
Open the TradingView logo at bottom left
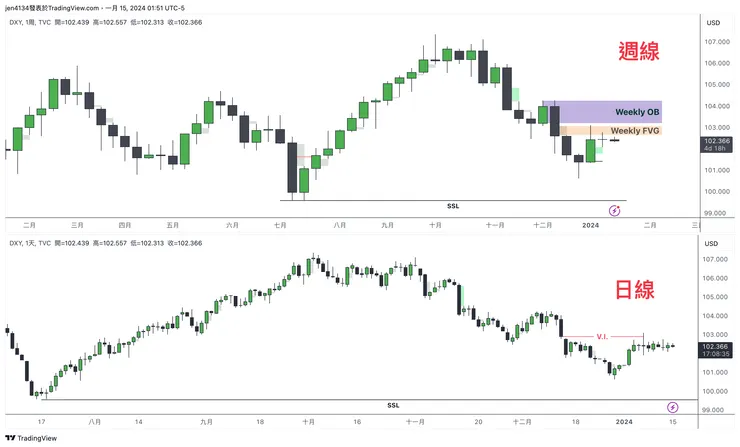(31, 438)
